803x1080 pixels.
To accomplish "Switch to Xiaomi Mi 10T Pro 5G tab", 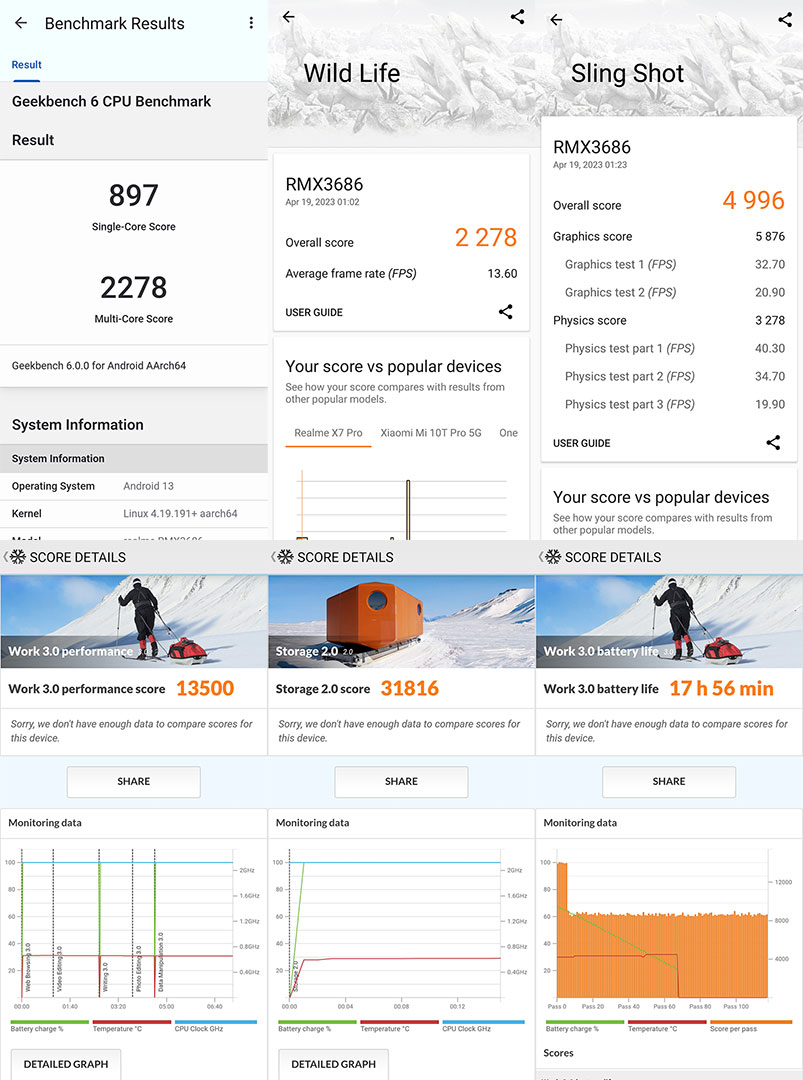I will click(x=431, y=433).
